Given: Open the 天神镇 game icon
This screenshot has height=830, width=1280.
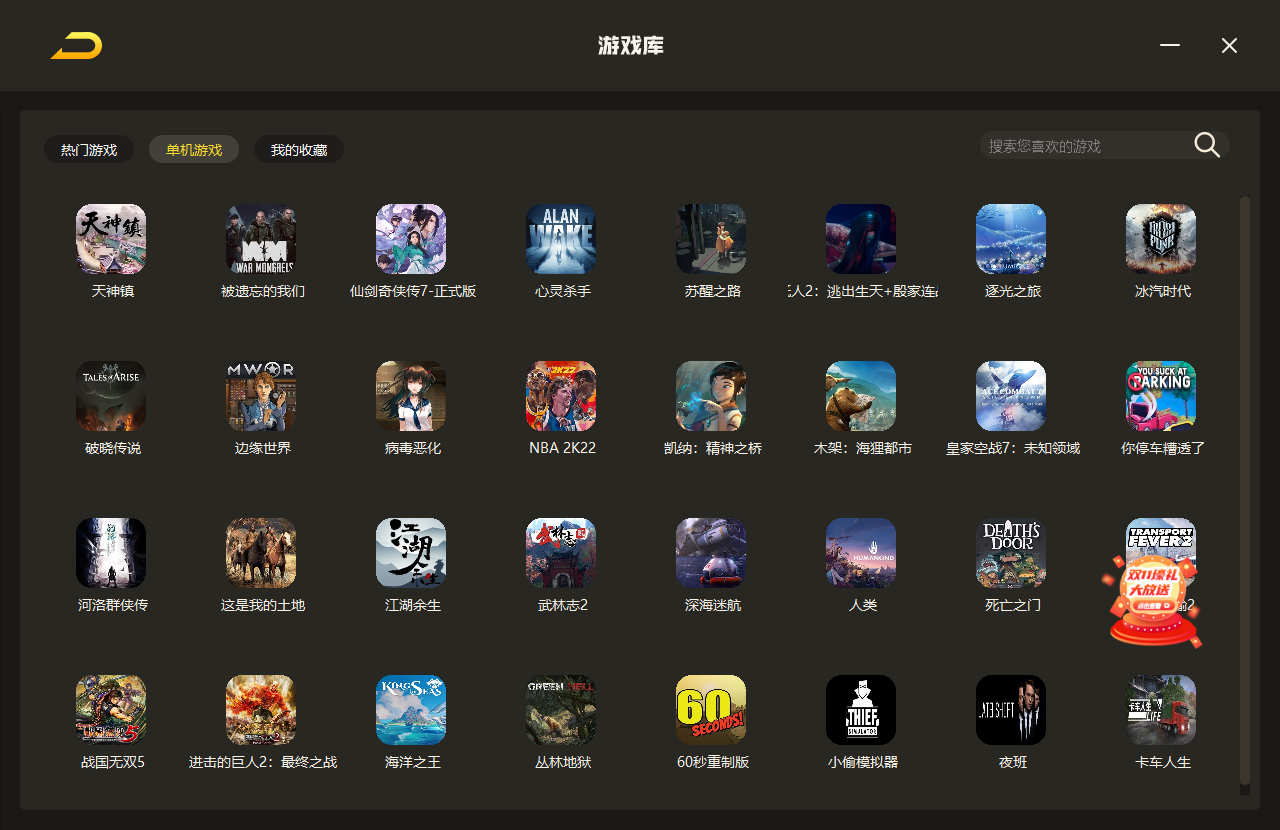Looking at the screenshot, I should click(x=111, y=239).
